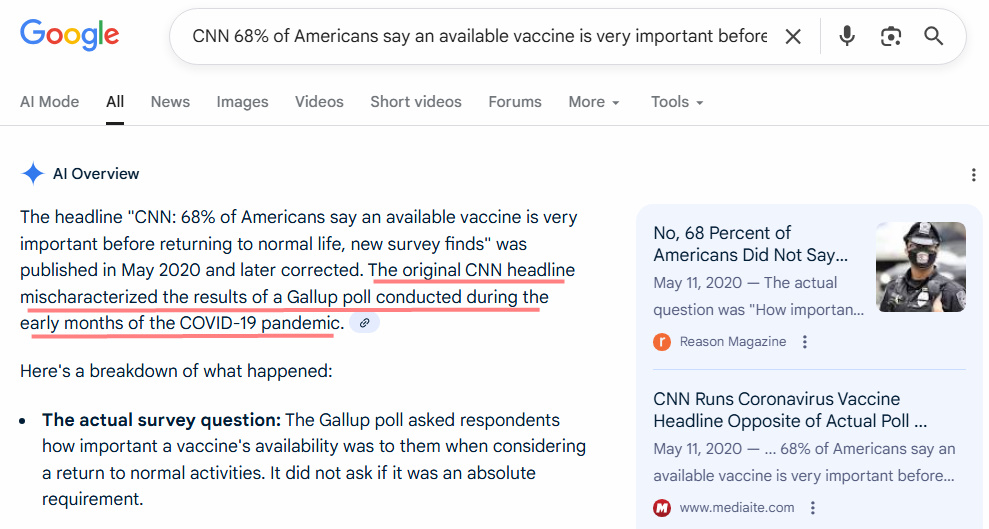989x529 pixels.
Task: Select the Images tab
Action: (x=242, y=102)
